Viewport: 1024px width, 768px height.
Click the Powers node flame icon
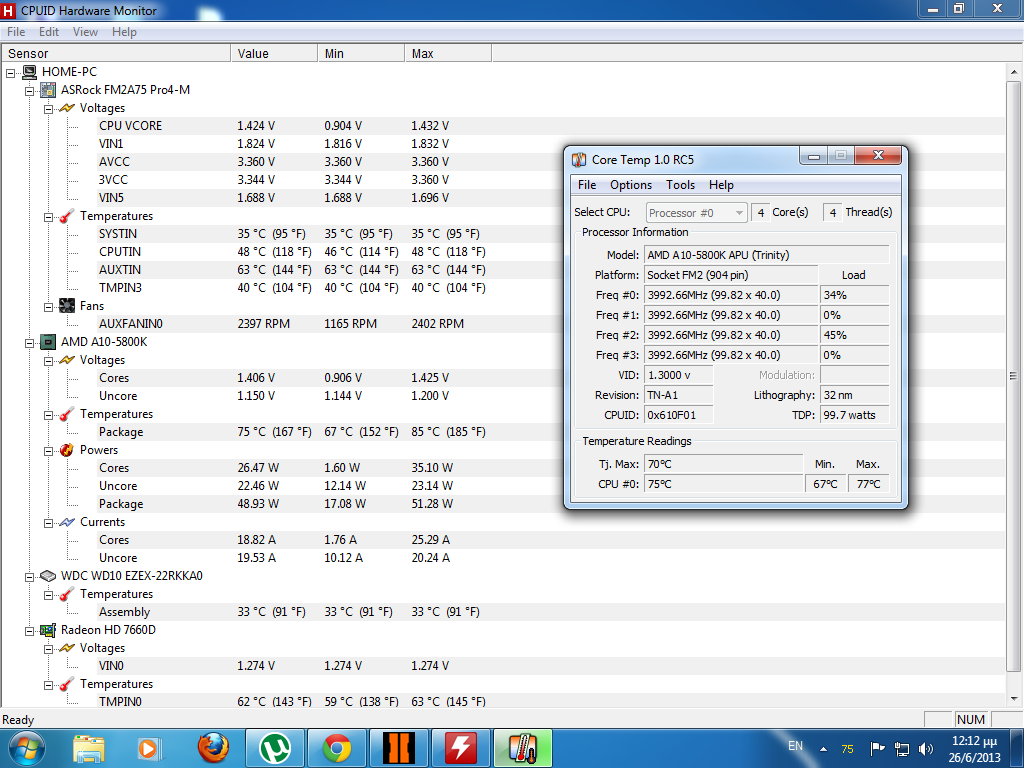[67, 450]
